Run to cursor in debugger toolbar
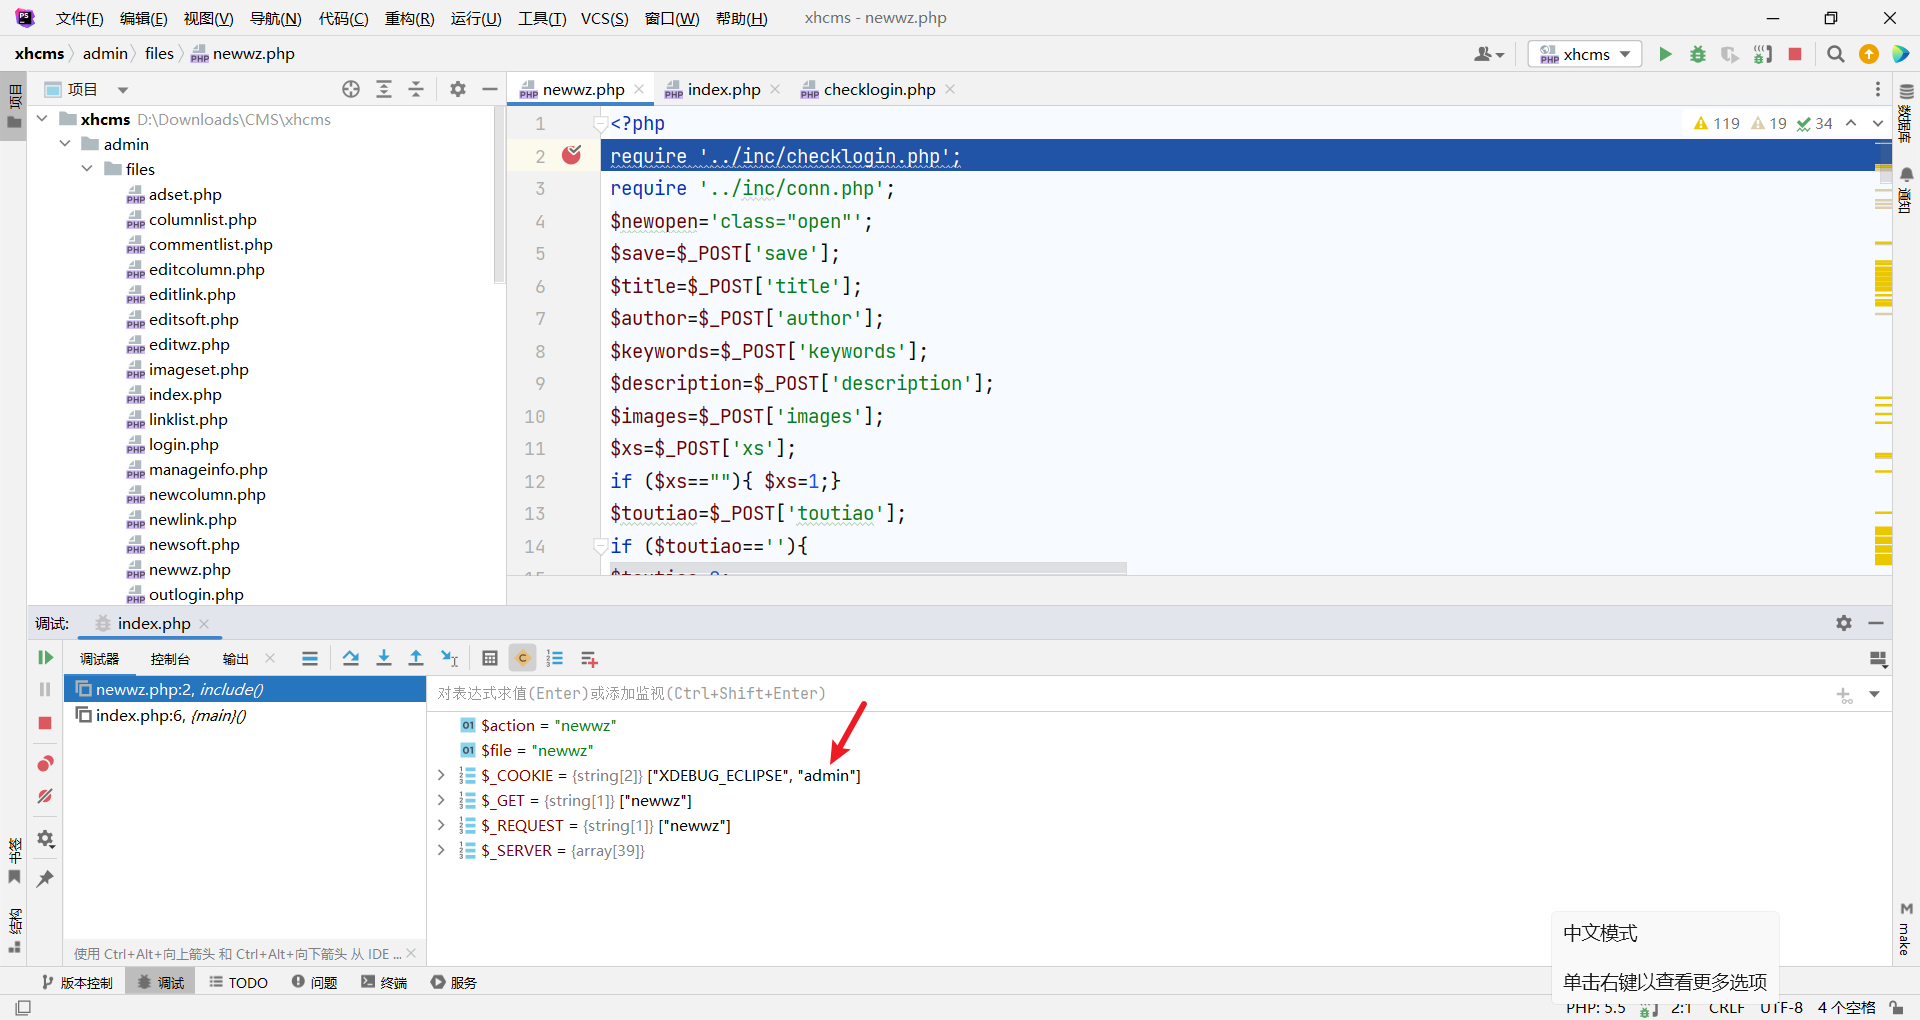The image size is (1920, 1020). 450,658
